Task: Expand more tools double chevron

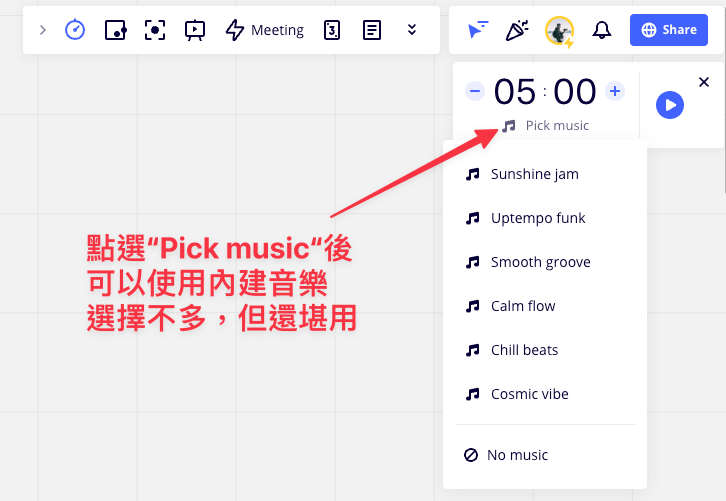Action: 412,30
